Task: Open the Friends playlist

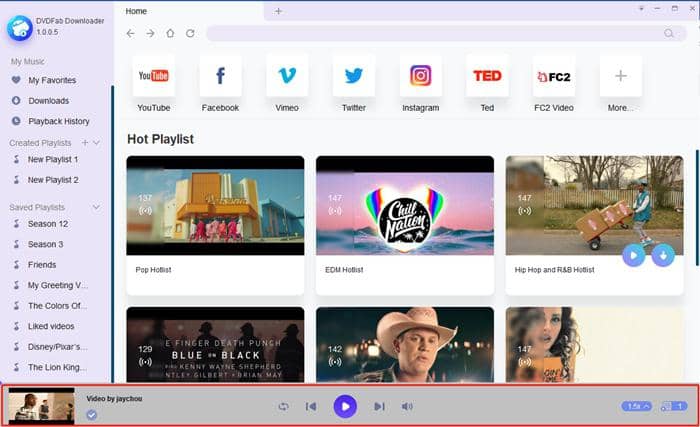Action: coord(42,265)
